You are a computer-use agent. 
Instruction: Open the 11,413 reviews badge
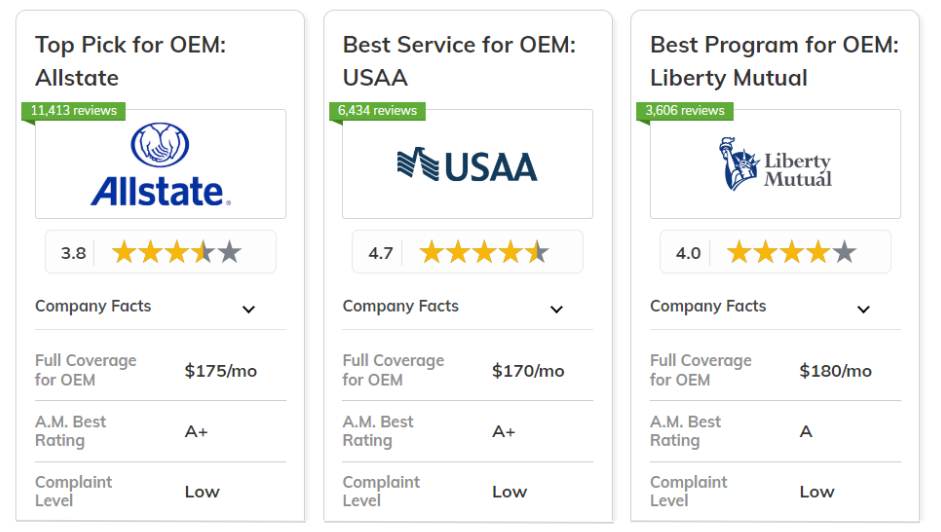(x=73, y=111)
